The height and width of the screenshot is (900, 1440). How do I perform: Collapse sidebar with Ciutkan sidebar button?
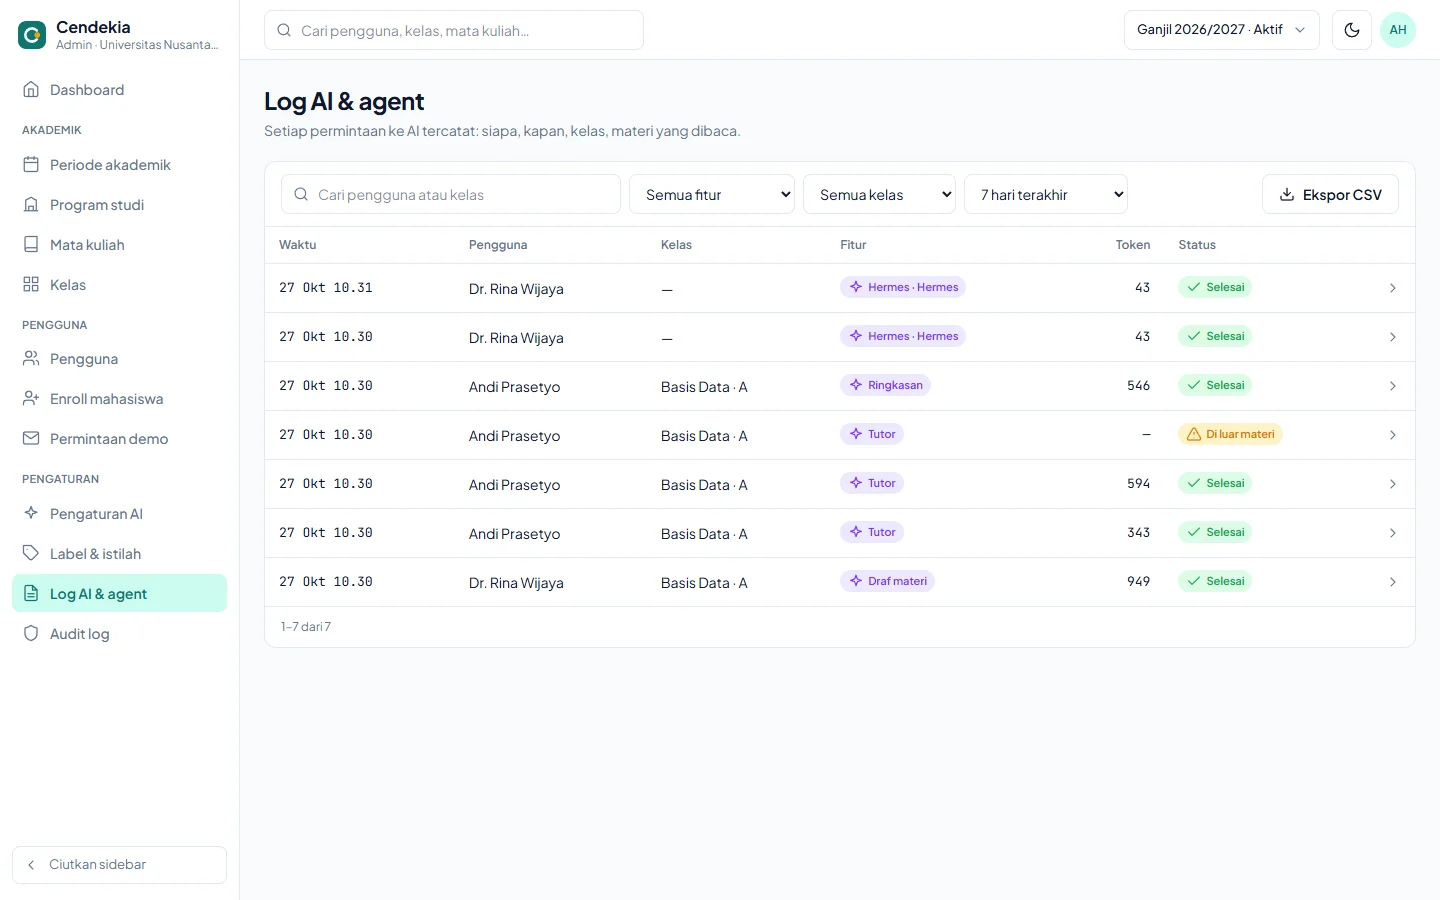(119, 865)
